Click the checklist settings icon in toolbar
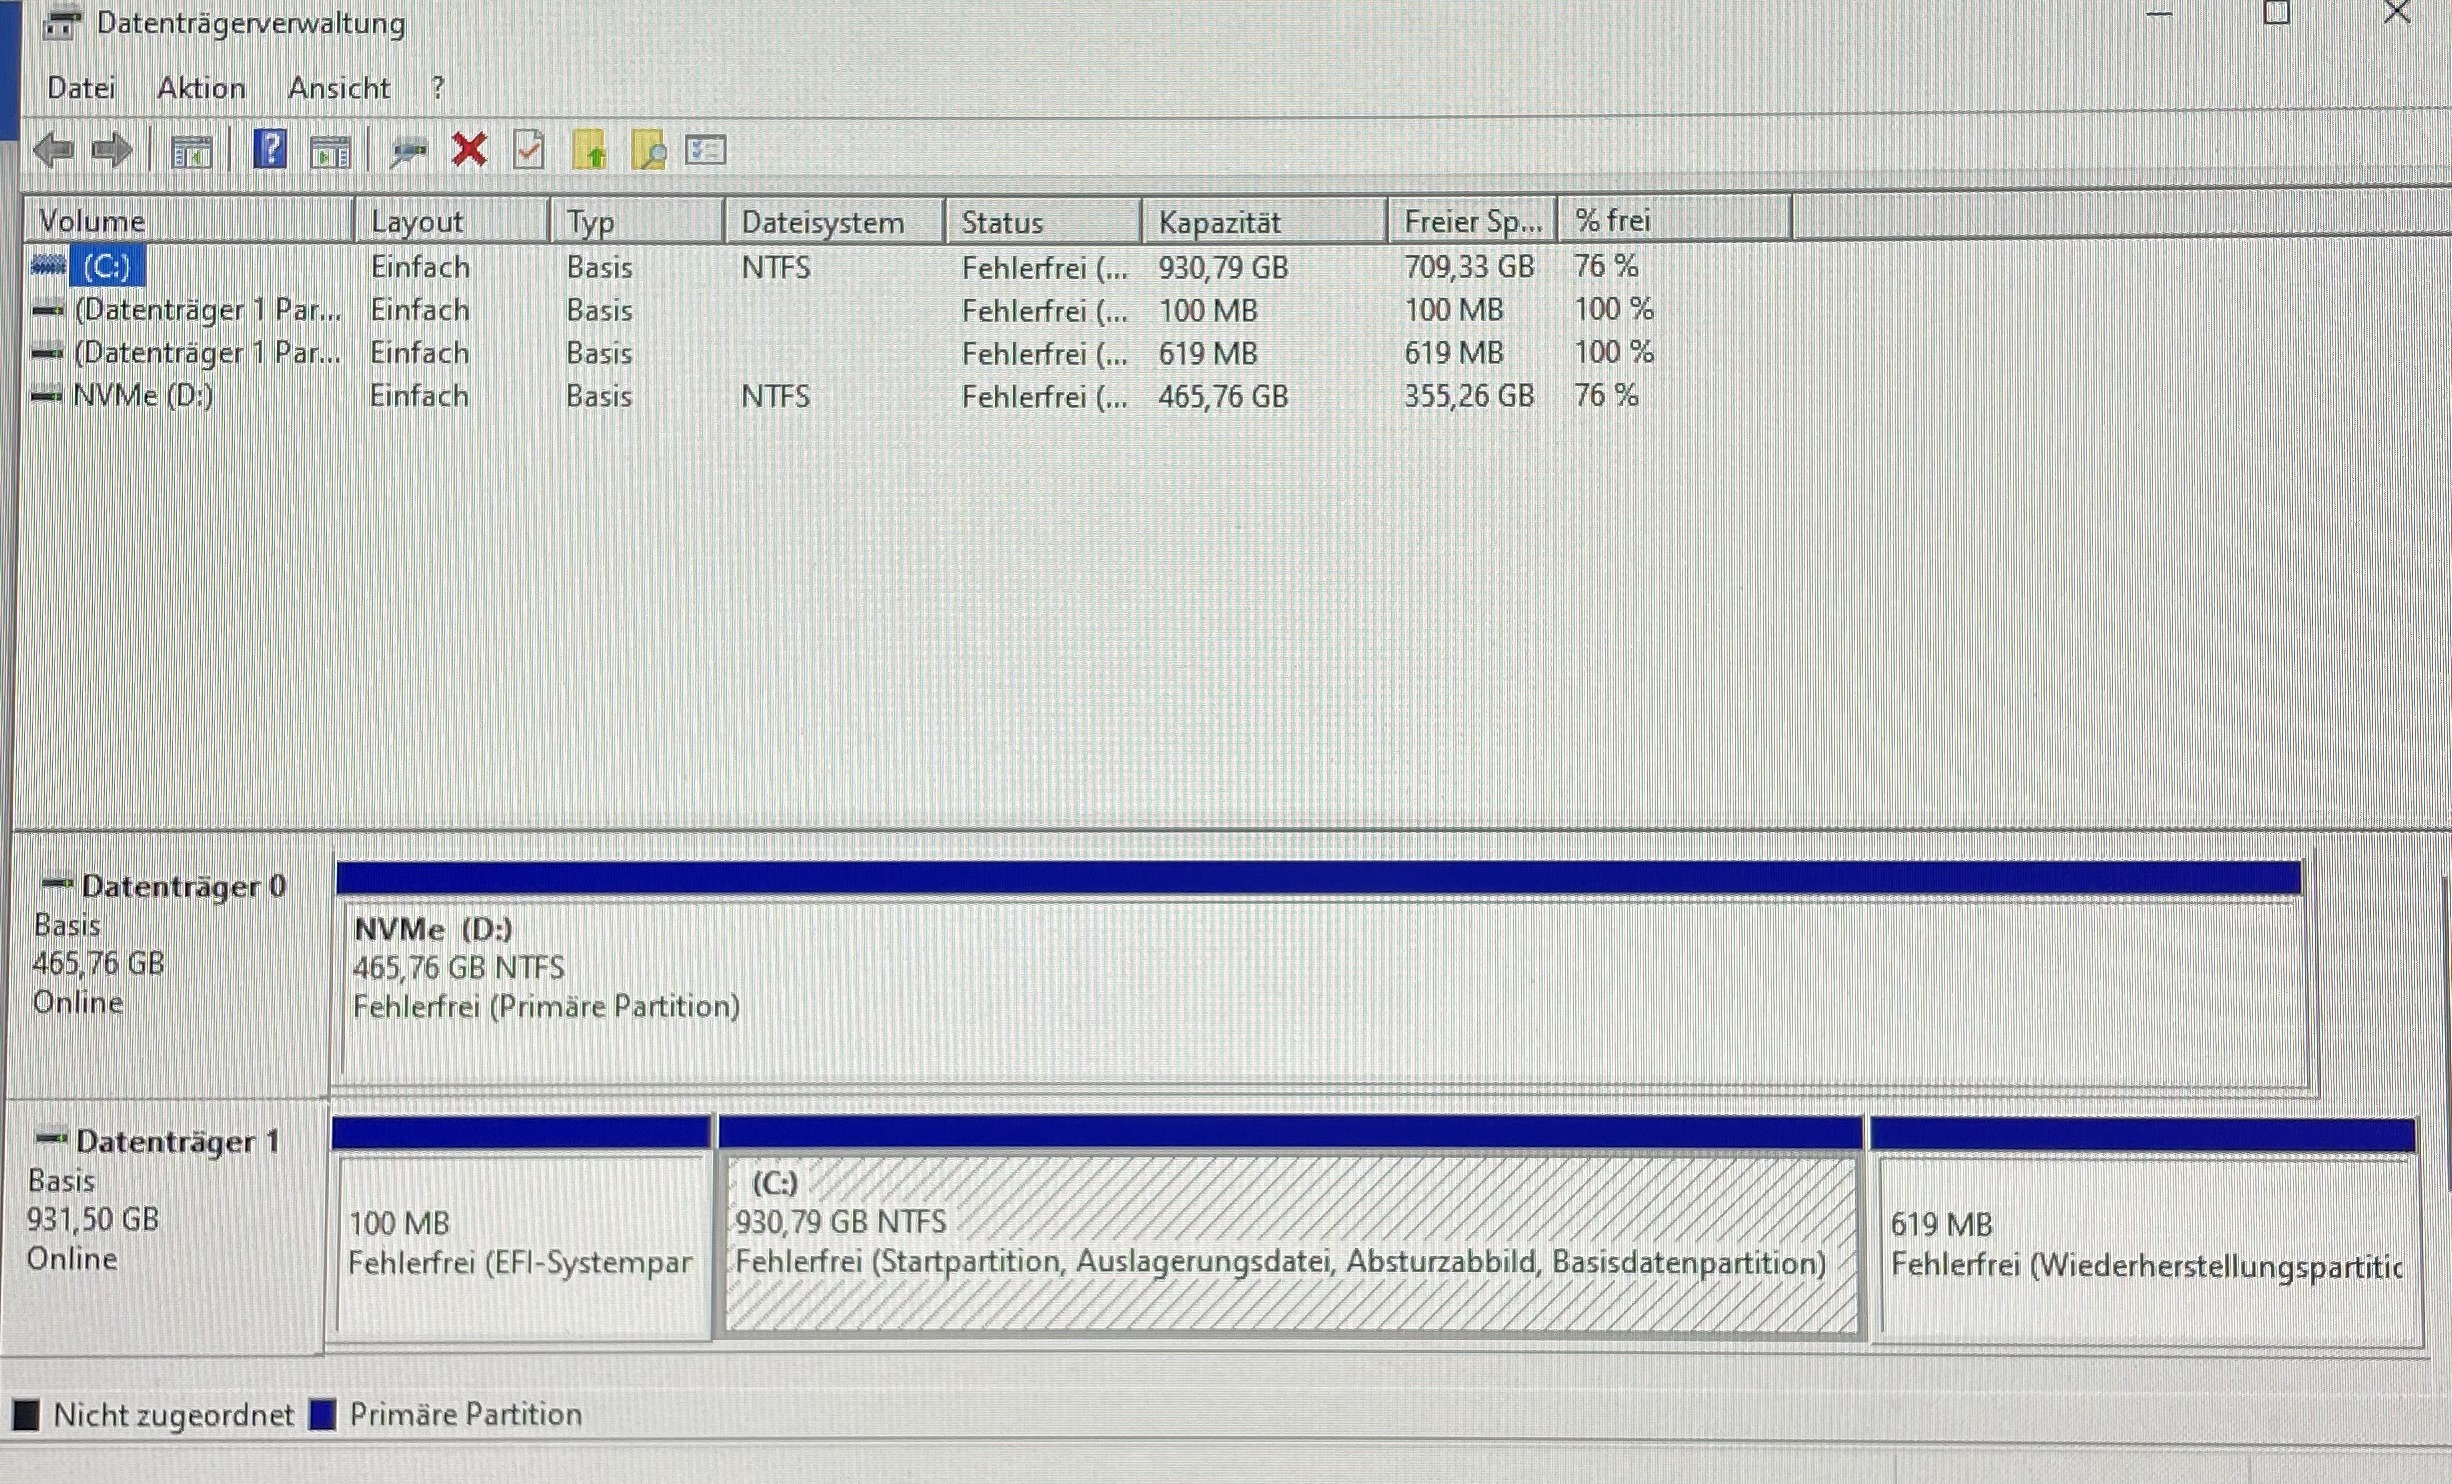This screenshot has height=1484, width=2452. coord(706,151)
